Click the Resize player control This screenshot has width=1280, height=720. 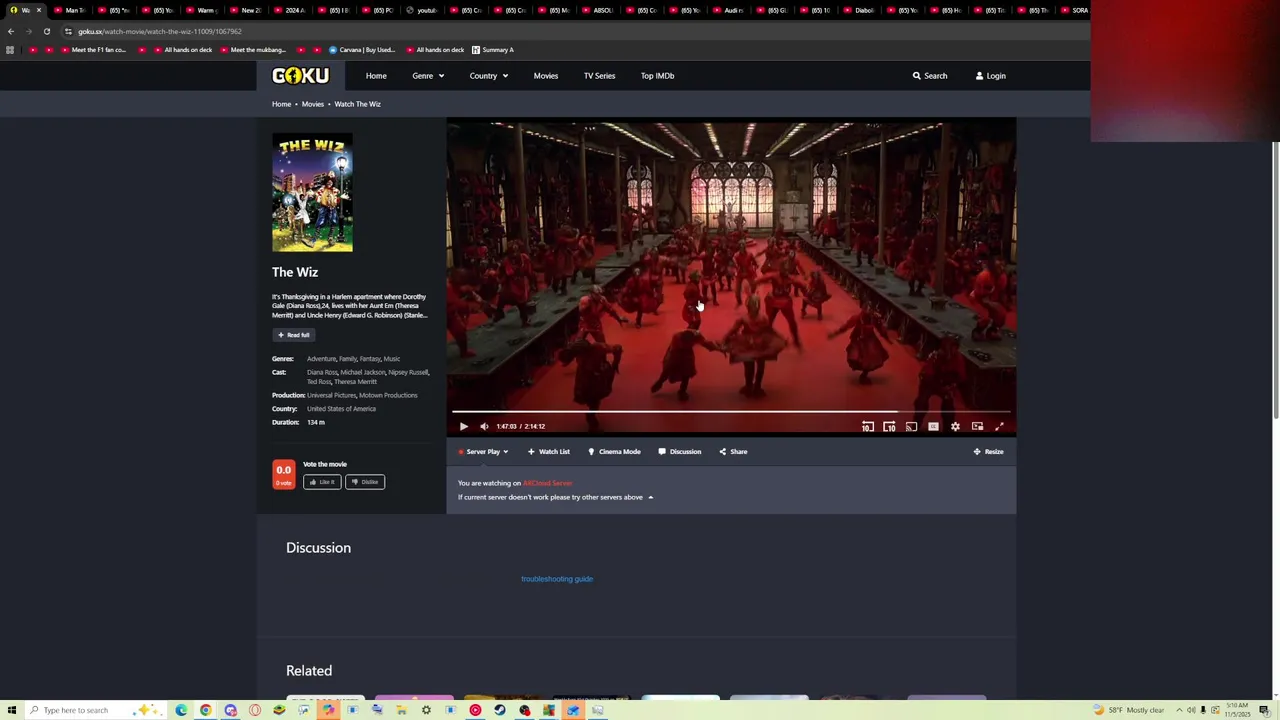pyautogui.click(x=988, y=451)
